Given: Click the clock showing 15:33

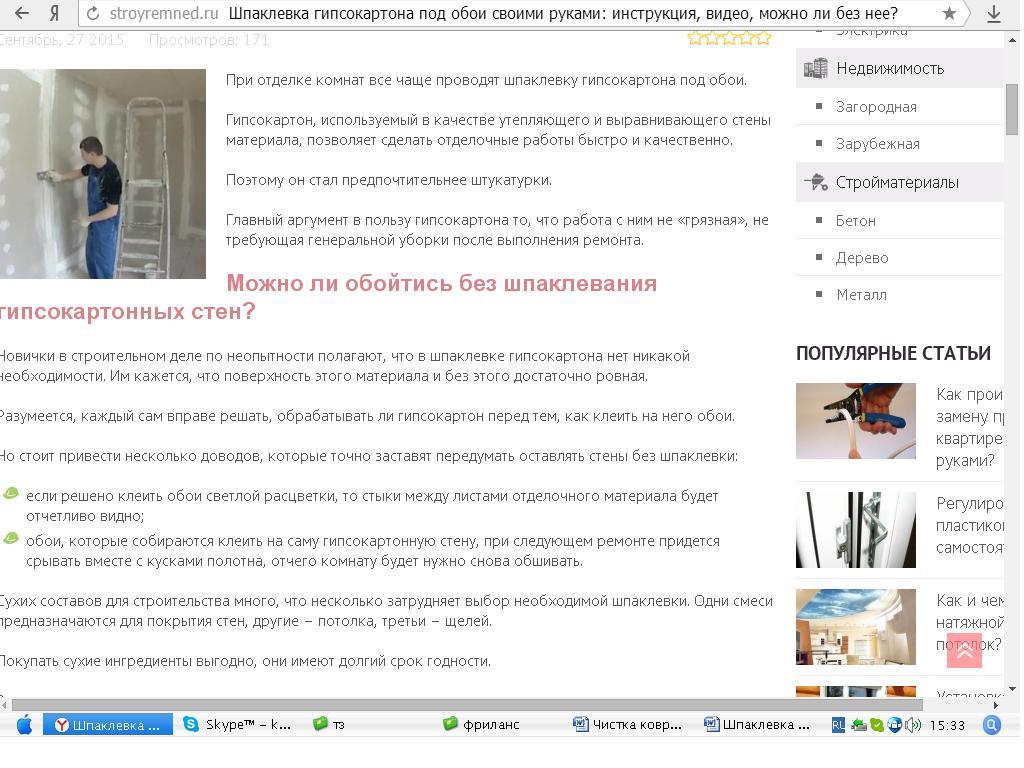Looking at the screenshot, I should pos(947,725).
